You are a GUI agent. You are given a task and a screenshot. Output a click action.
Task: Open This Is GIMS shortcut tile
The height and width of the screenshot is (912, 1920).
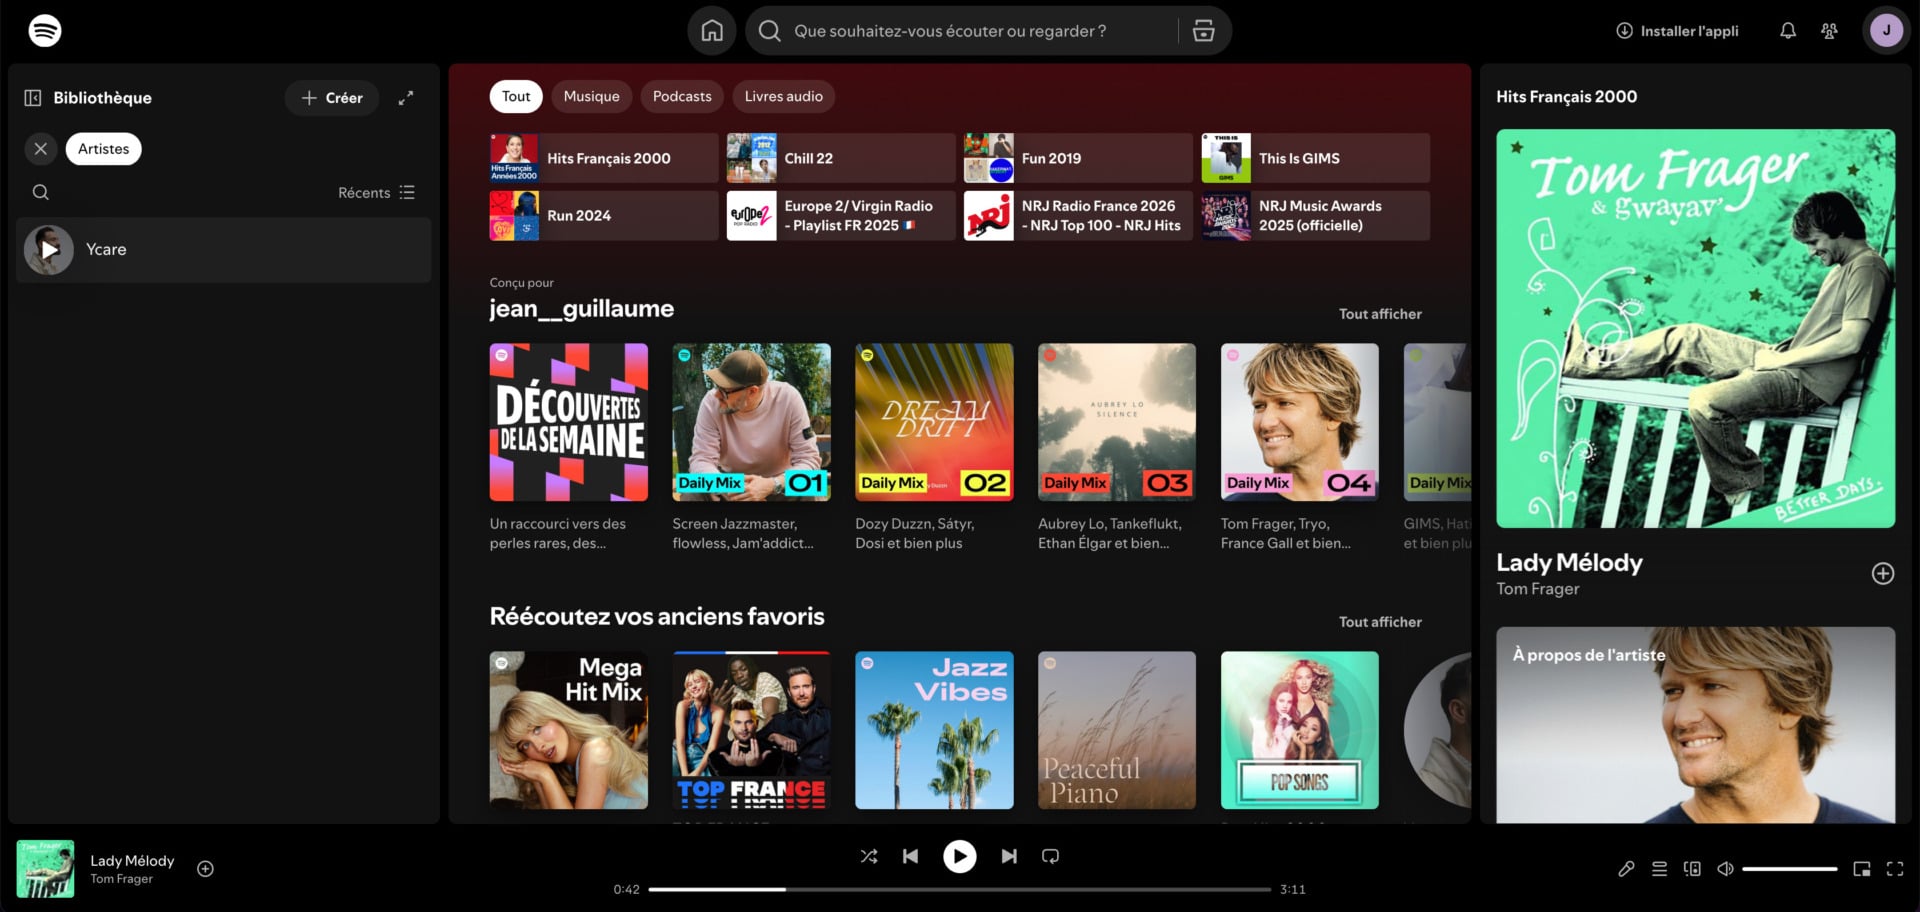point(1315,158)
